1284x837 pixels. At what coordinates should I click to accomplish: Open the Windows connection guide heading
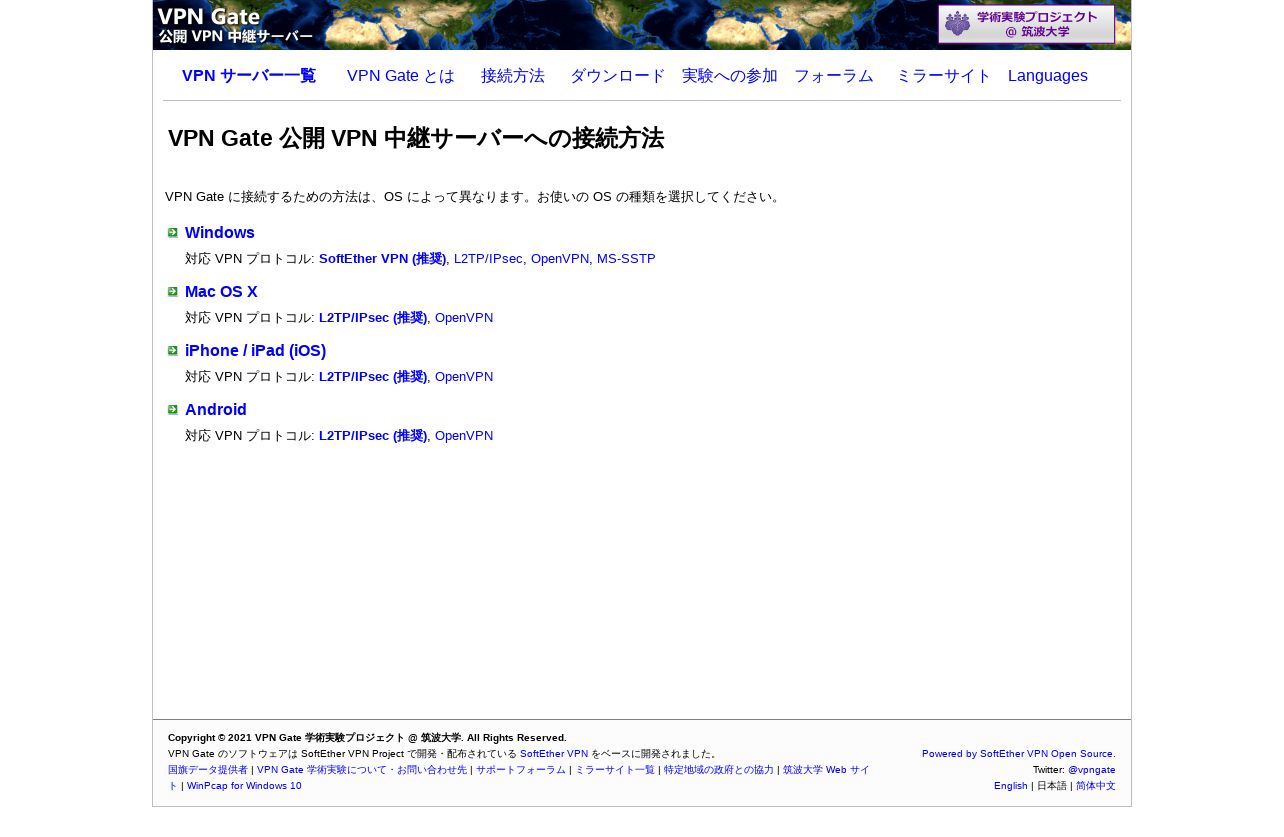click(x=220, y=233)
